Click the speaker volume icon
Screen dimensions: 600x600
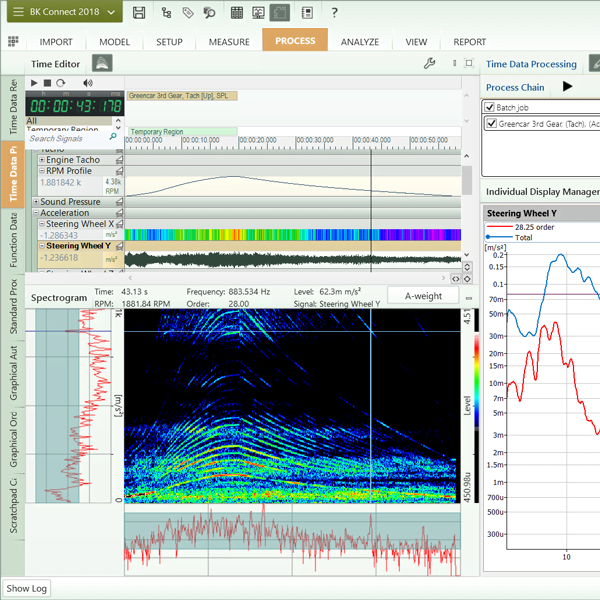pyautogui.click(x=87, y=83)
